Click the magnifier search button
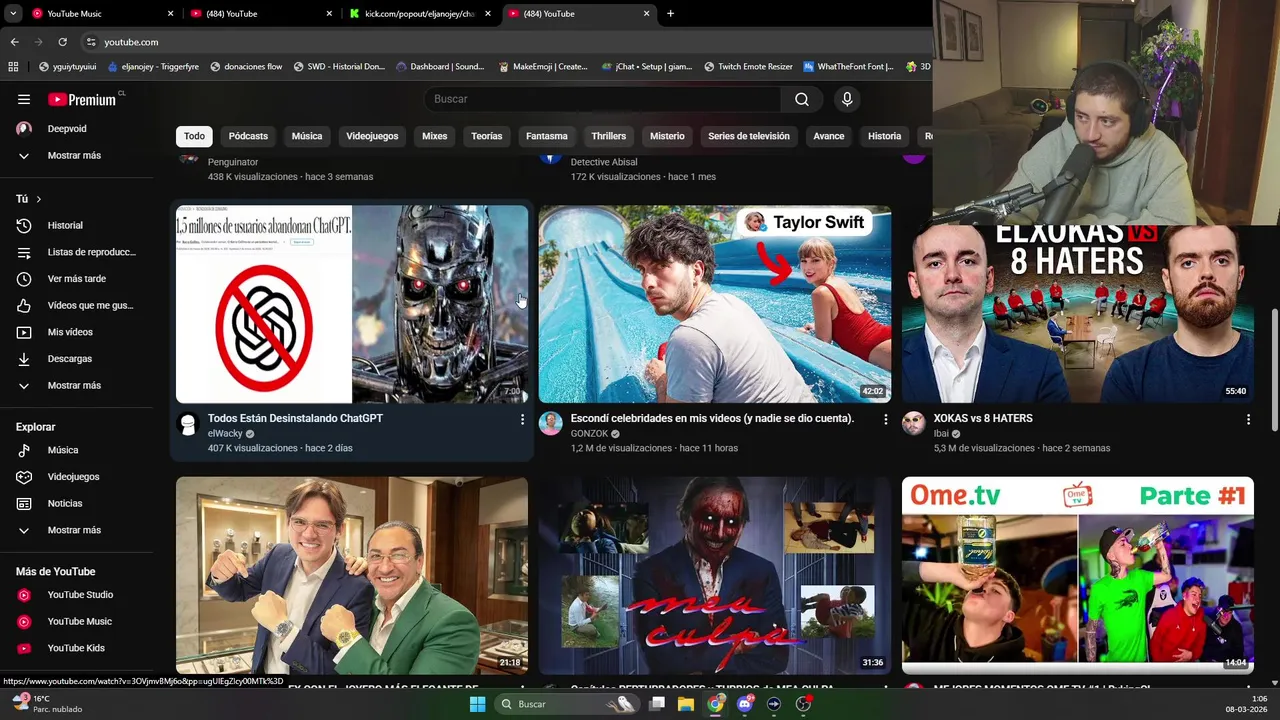This screenshot has height=720, width=1280. (802, 99)
